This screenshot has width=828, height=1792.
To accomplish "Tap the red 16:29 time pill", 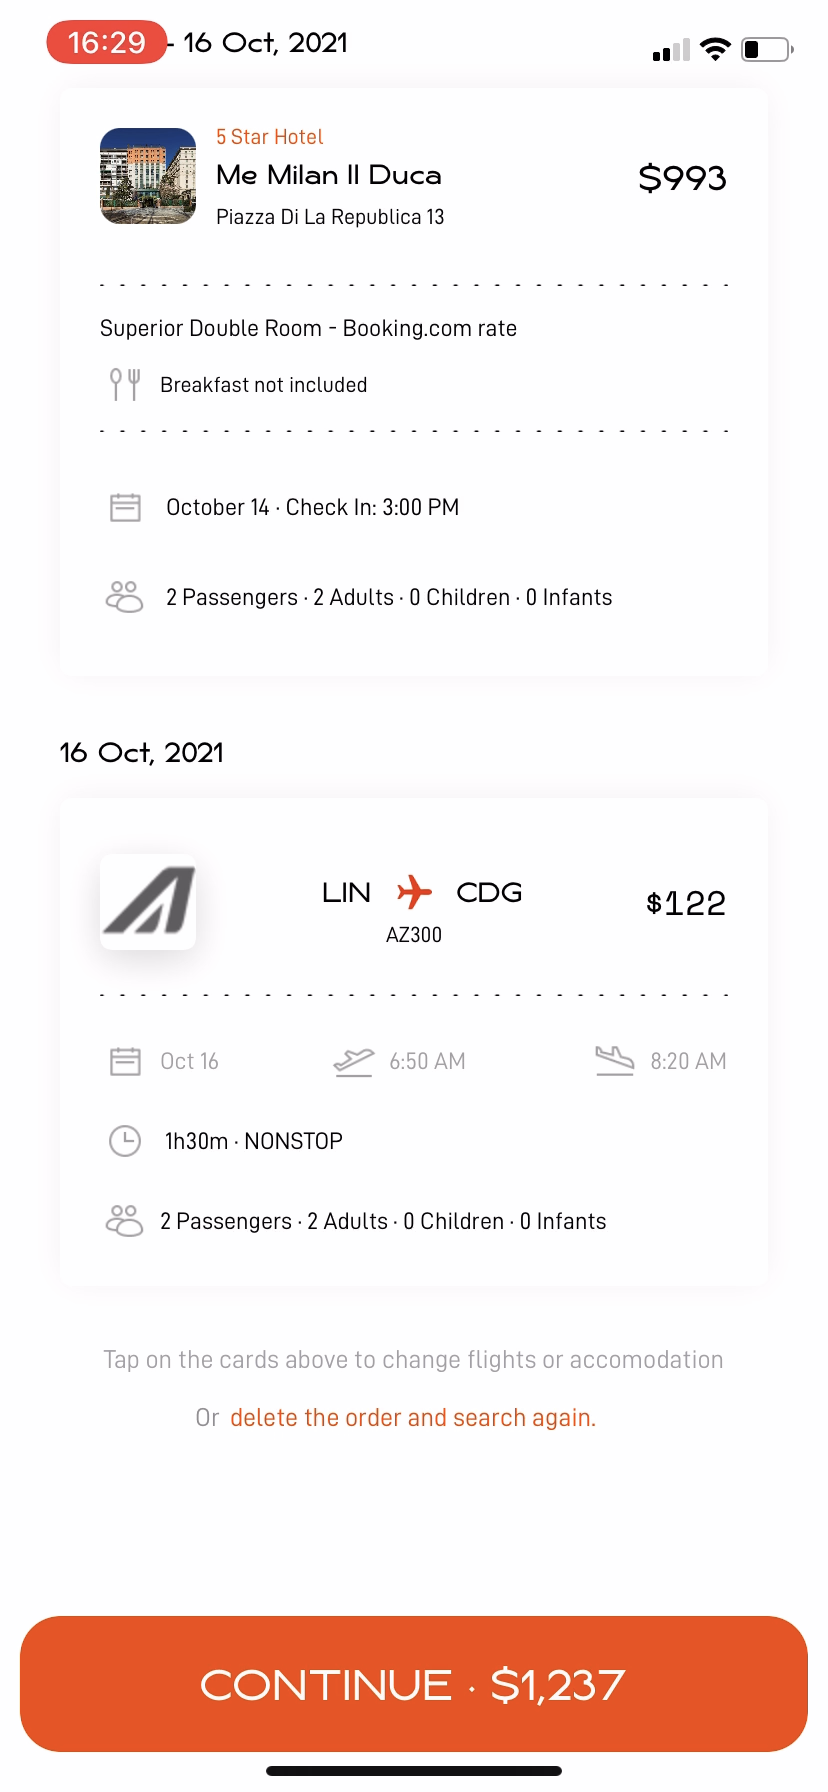I will (107, 42).
